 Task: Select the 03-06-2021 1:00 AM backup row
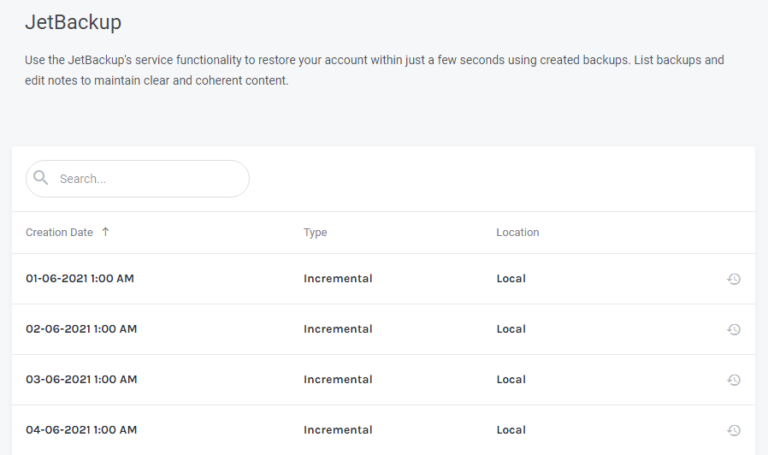coord(384,380)
